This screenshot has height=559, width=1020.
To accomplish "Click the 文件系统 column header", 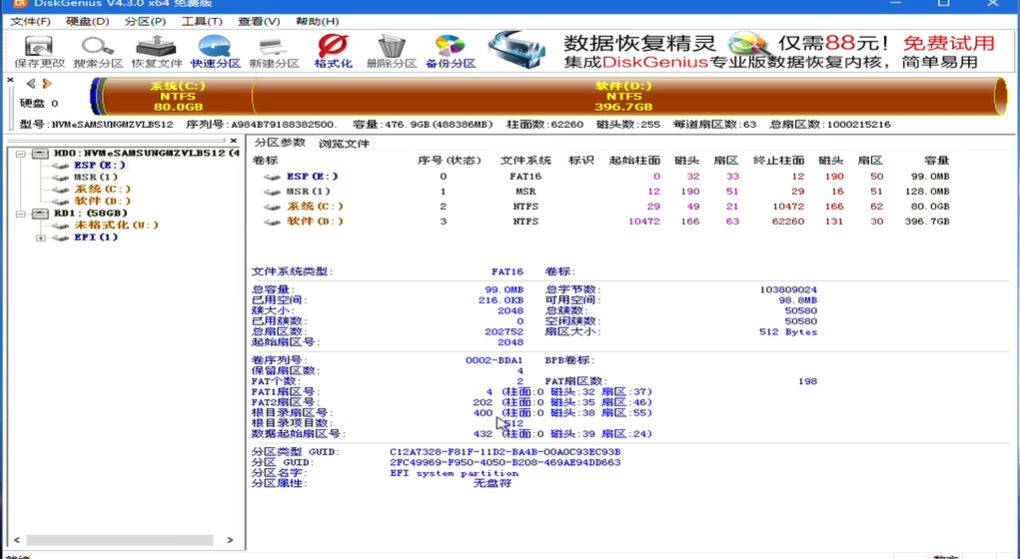I will 526,160.
